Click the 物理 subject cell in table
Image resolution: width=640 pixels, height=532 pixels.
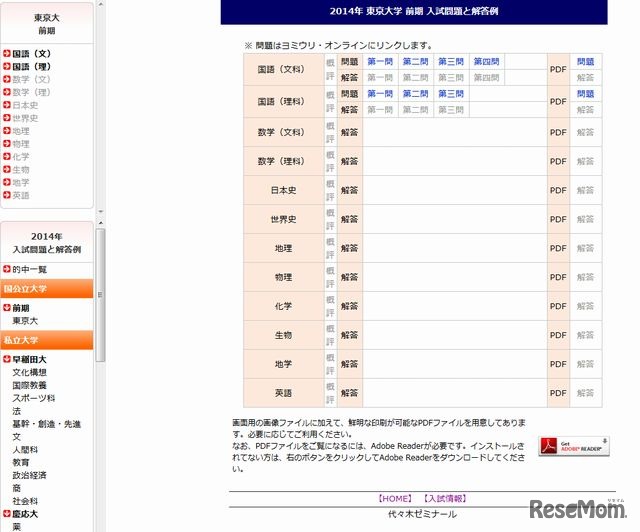click(x=284, y=277)
